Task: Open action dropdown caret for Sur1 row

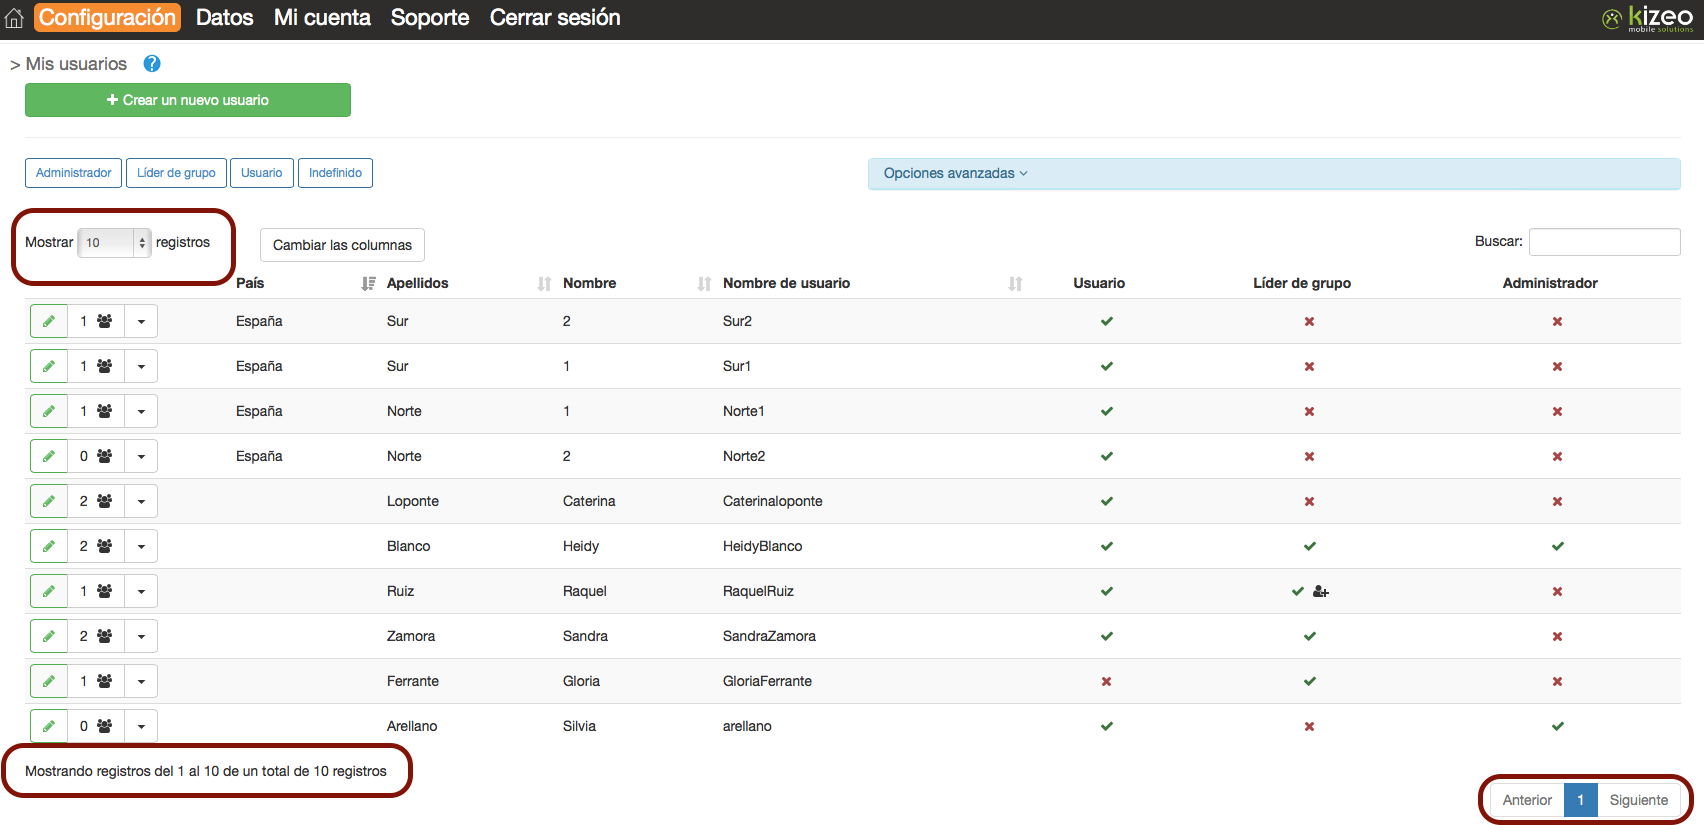Action: point(141,366)
